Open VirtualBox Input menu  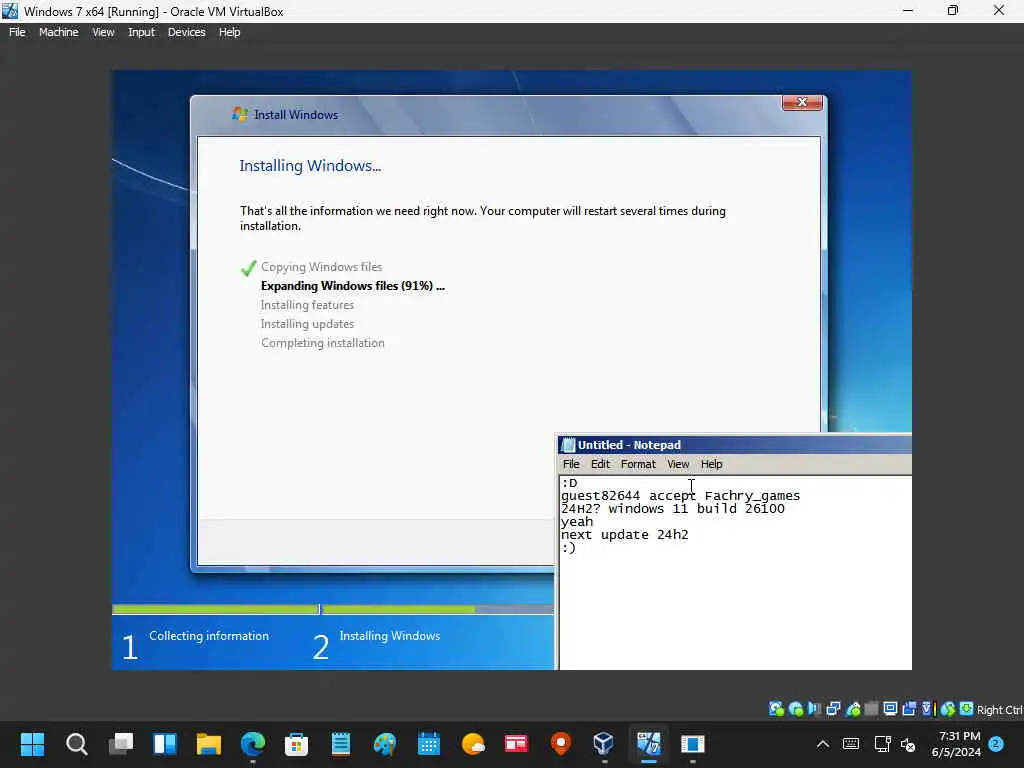[141, 32]
